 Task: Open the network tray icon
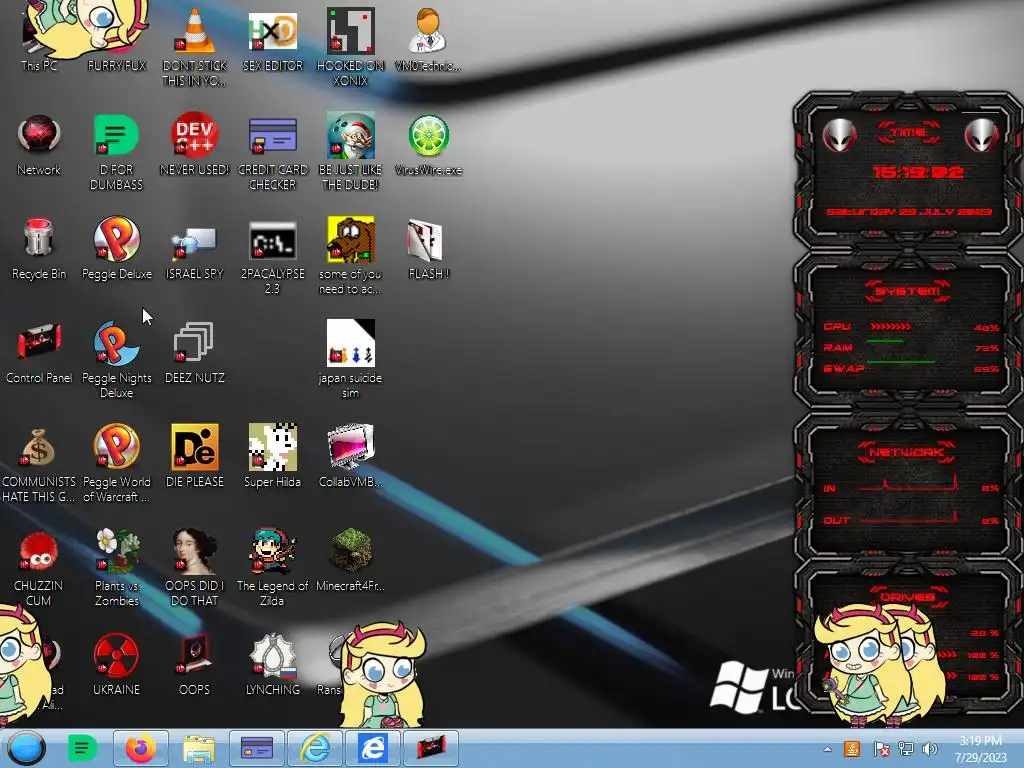[906, 749]
